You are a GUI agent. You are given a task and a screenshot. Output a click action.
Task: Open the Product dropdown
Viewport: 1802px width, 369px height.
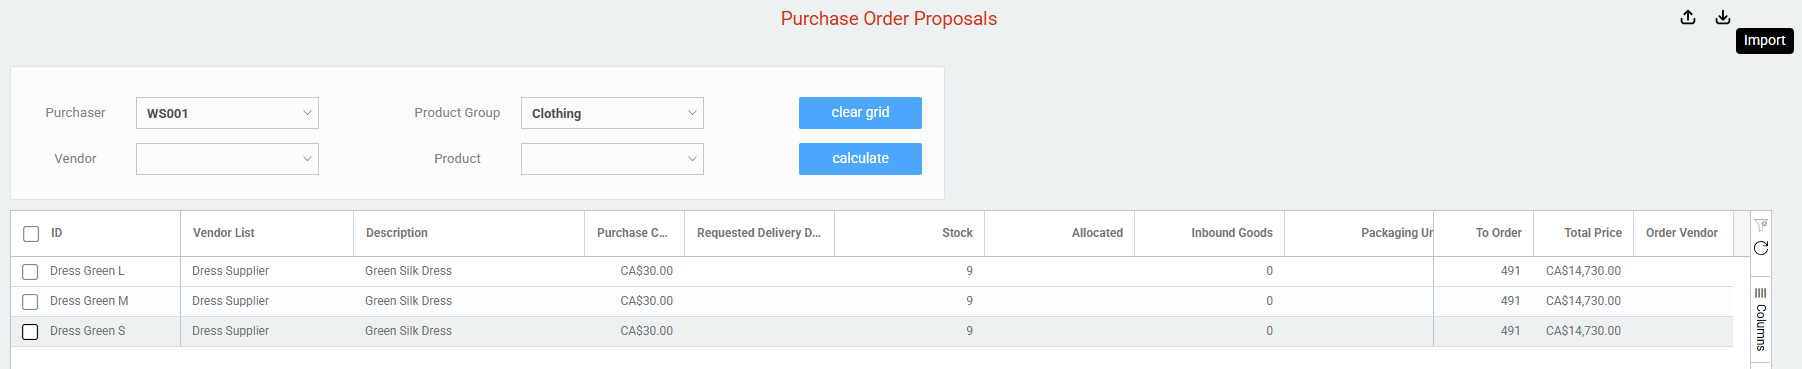click(x=612, y=159)
